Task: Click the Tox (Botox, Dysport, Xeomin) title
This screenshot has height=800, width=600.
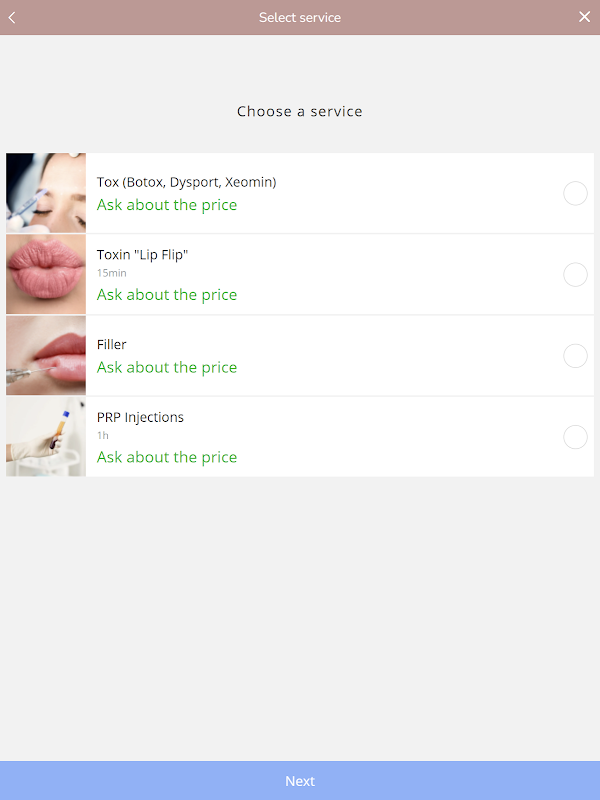Action: point(186,182)
